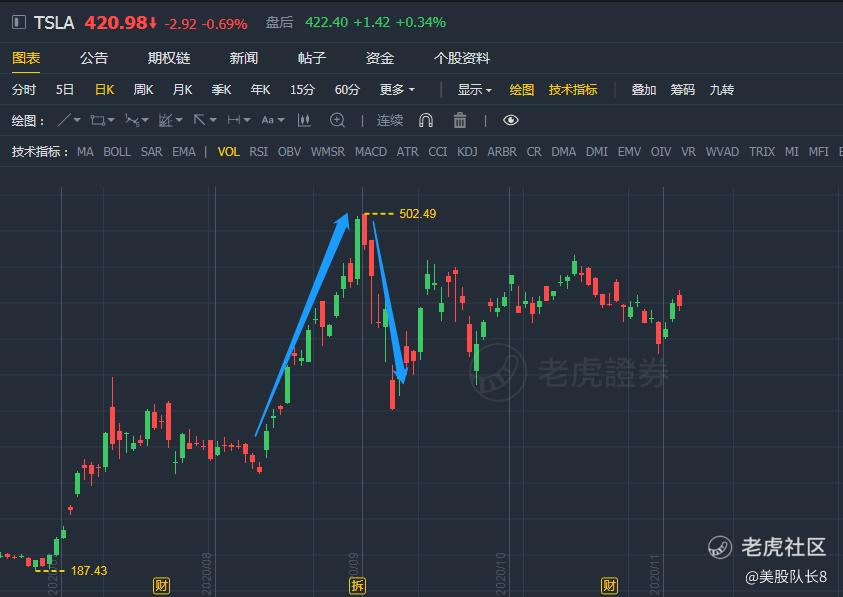Select the line drawing tool
Viewport: 843px width, 597px height.
[63, 120]
